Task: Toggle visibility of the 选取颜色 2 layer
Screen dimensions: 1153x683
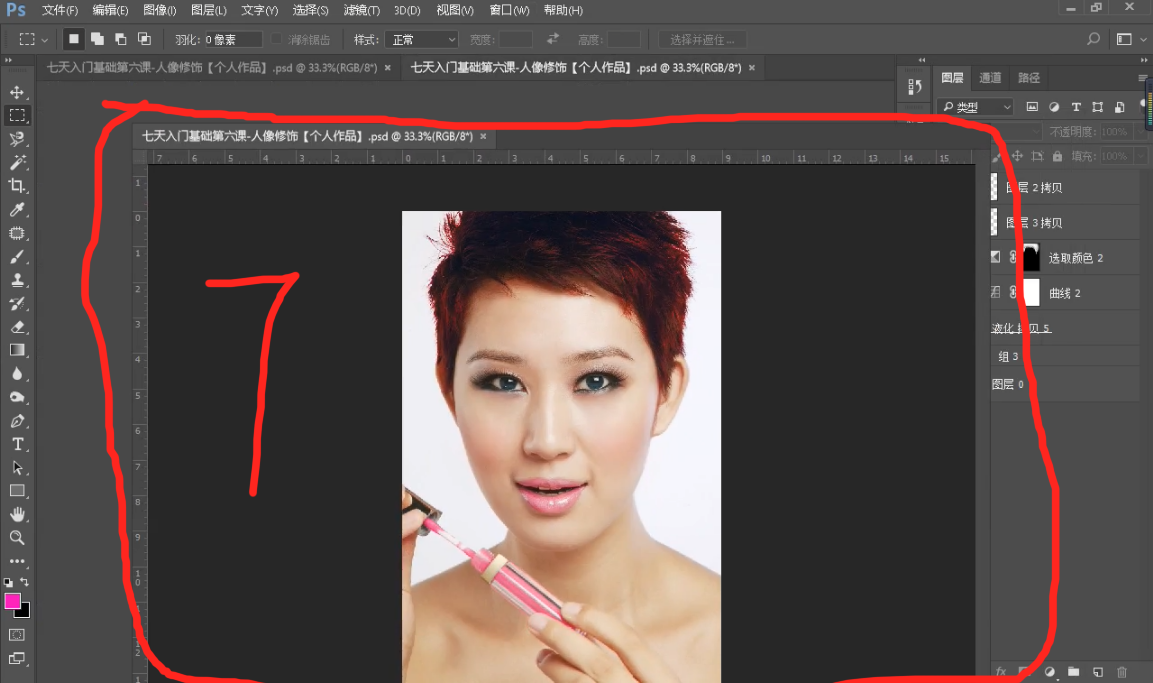Action: coord(994,257)
